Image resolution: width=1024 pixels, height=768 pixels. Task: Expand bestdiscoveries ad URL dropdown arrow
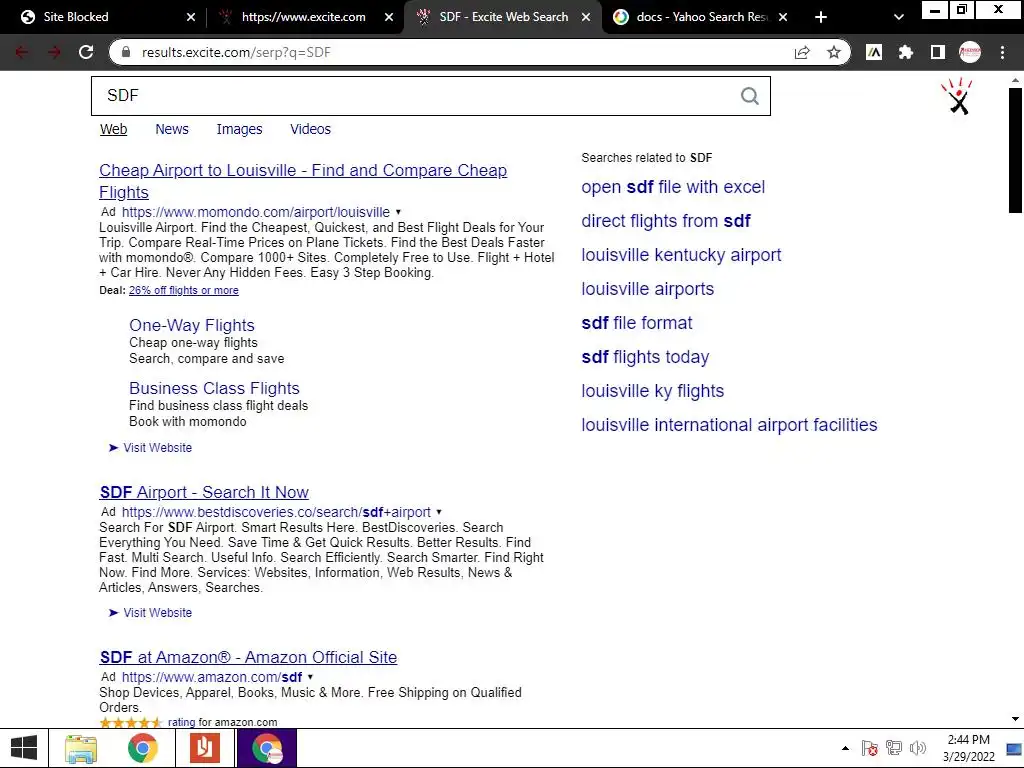coord(439,512)
